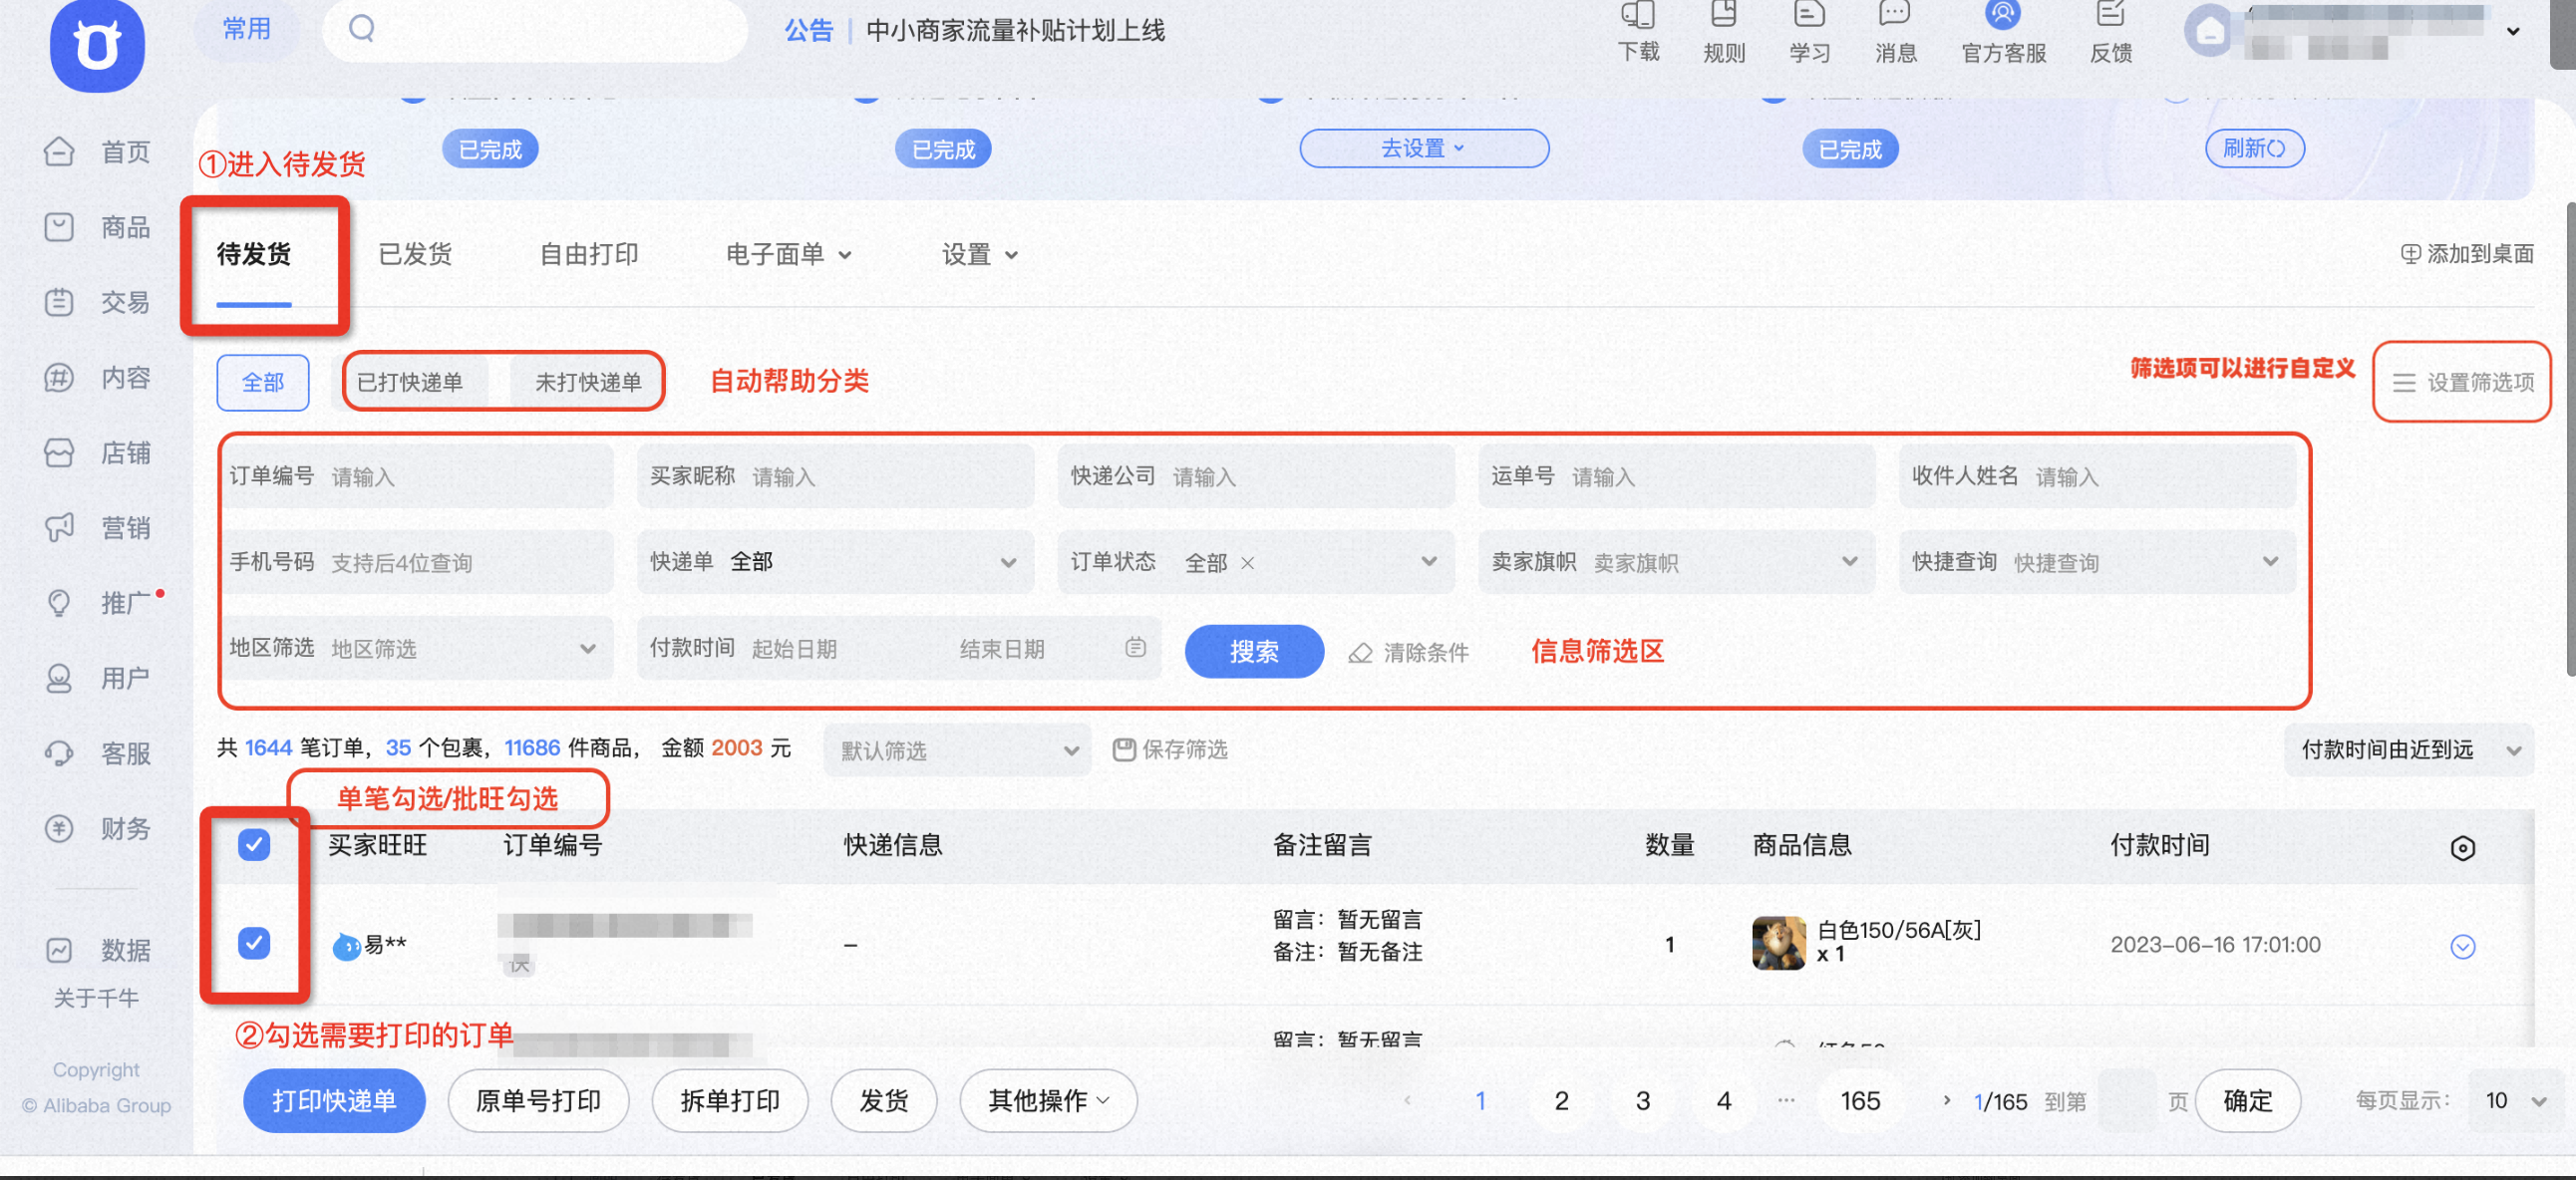
Task: Open the 卖家旗帜 dropdown
Action: click(1676, 562)
